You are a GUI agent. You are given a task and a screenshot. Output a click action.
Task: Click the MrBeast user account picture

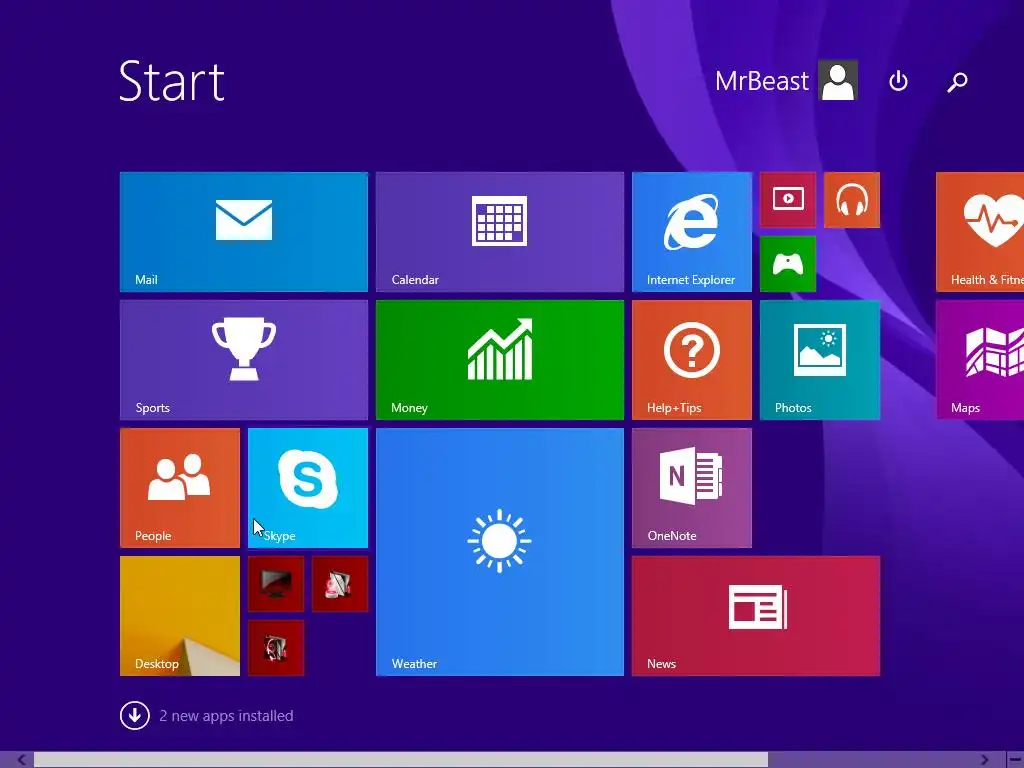(838, 80)
